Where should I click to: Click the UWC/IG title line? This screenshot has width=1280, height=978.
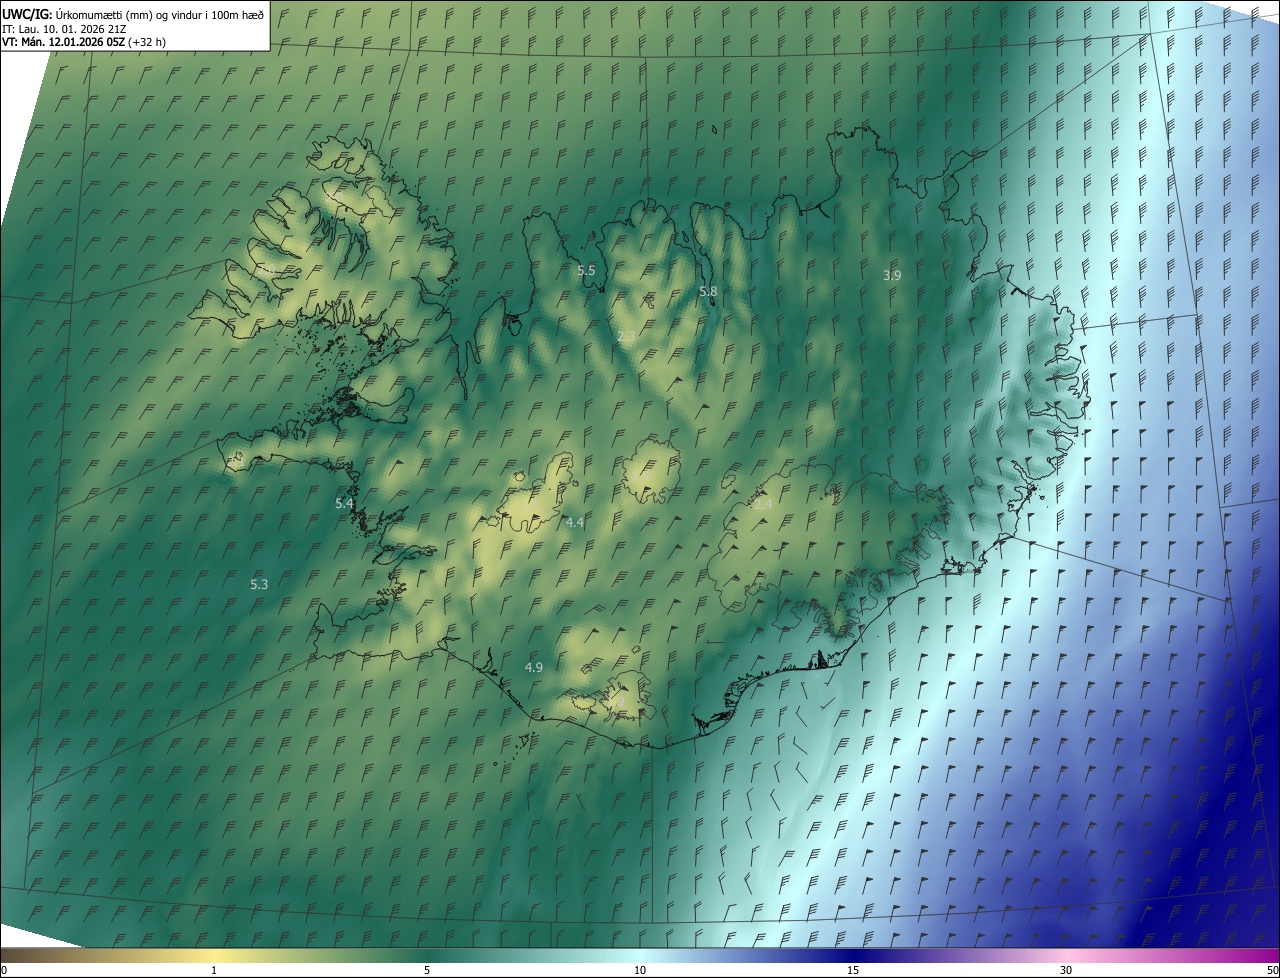(134, 13)
